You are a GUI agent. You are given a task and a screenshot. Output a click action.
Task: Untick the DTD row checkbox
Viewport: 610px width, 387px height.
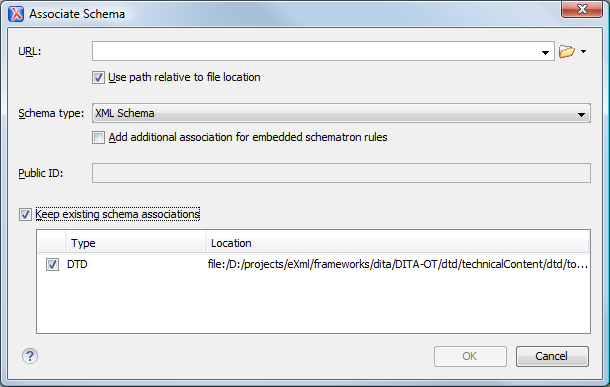[x=52, y=264]
